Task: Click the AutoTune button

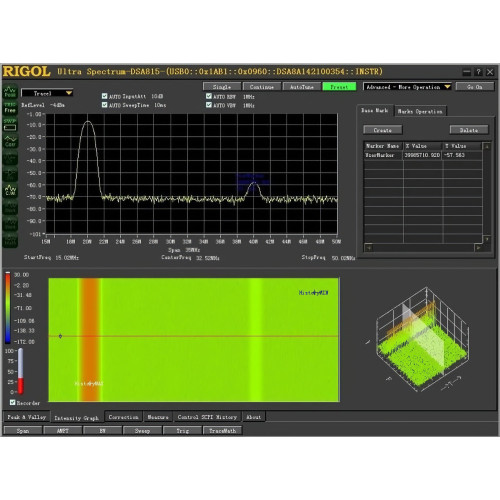Action: tap(302, 87)
